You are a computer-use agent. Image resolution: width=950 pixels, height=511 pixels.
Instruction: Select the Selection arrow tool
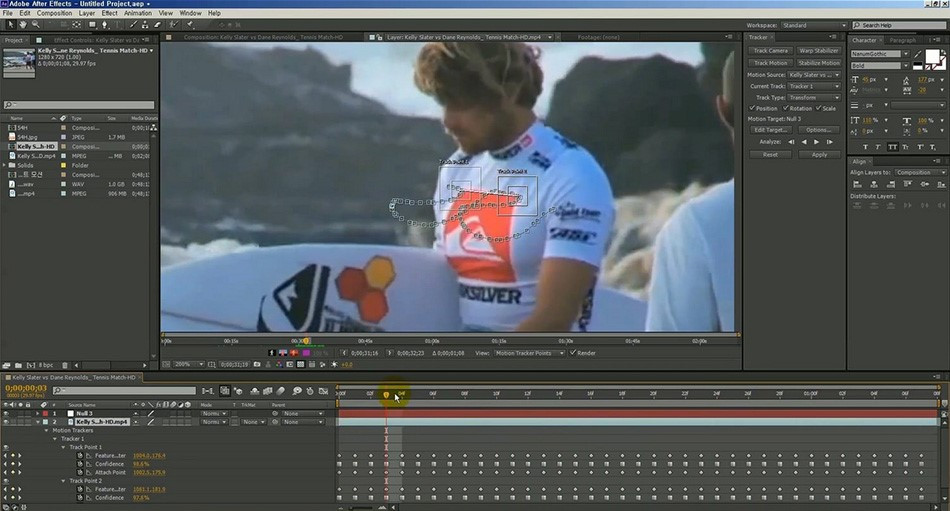[11, 25]
